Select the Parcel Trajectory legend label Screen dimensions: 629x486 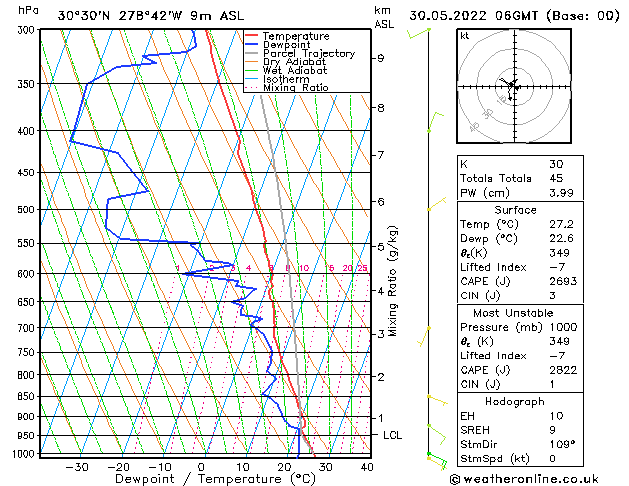[x=309, y=53]
